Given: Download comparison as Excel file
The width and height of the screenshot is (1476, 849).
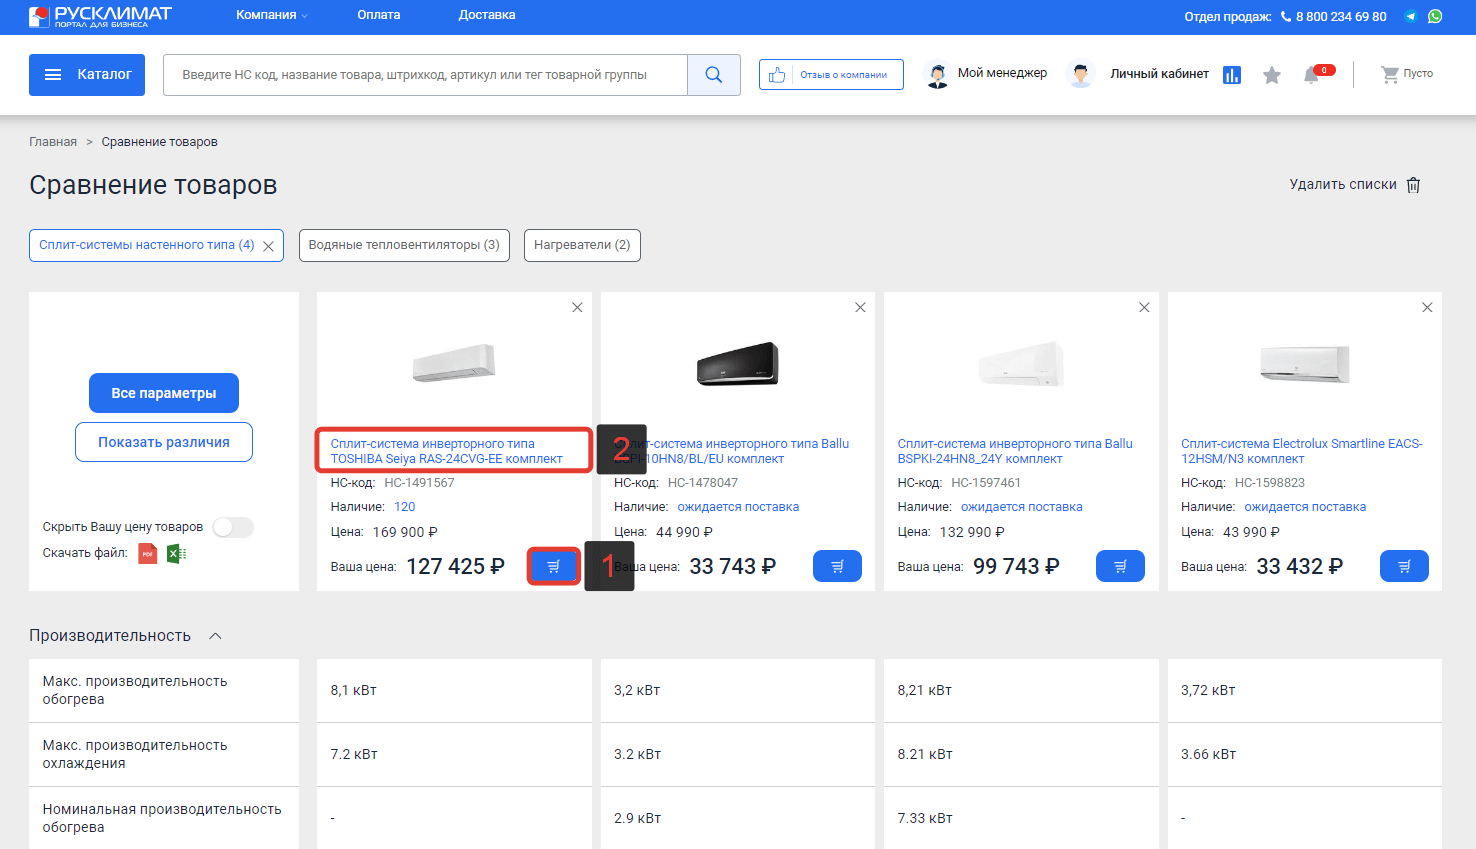Looking at the screenshot, I should click(x=176, y=553).
